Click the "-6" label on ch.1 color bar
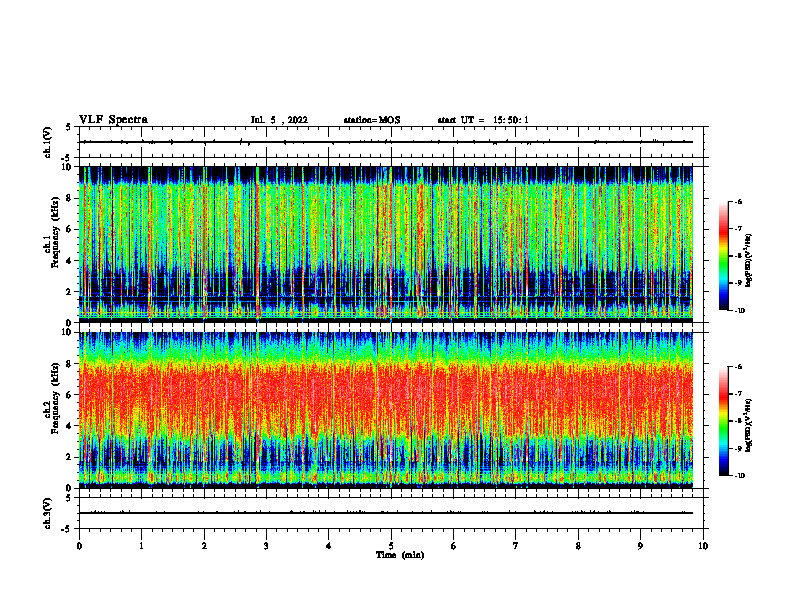Screen dimensions: 792x612 click(x=738, y=201)
